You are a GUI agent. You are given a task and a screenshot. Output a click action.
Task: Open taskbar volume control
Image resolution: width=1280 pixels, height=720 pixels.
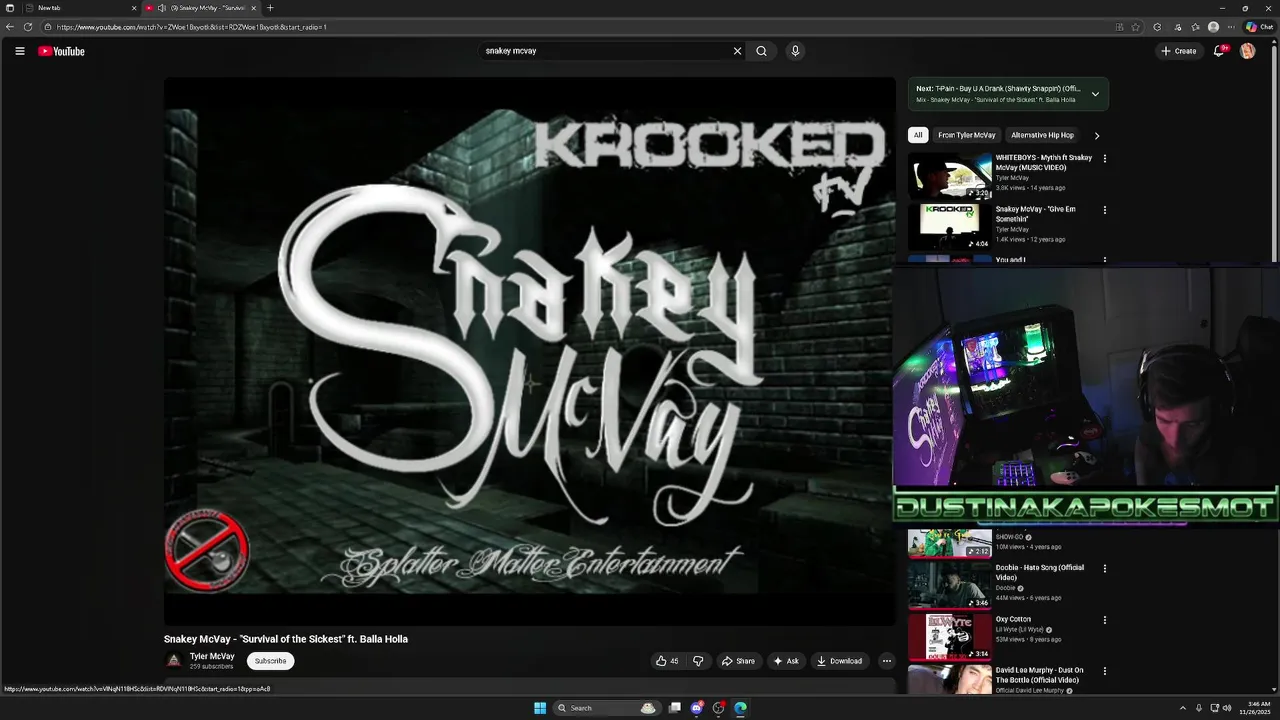point(1227,708)
